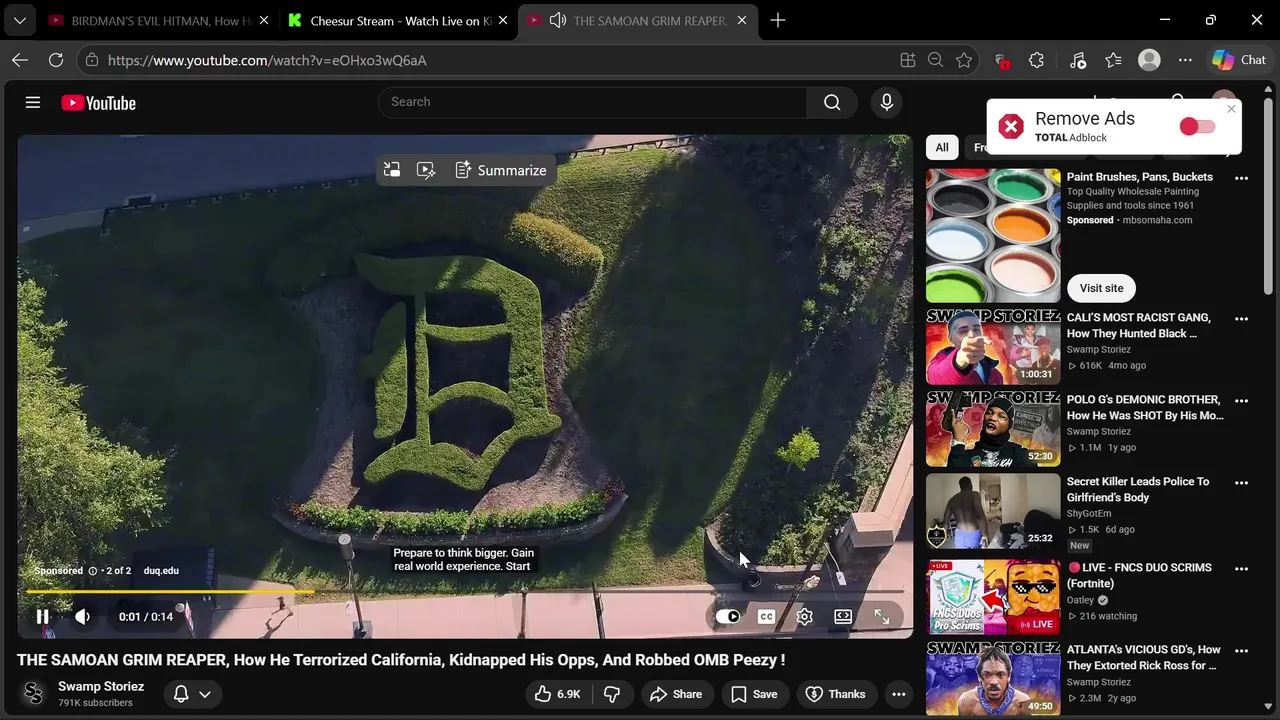Open the browser app-install icon in address bar
The image size is (1280, 720).
[908, 60]
